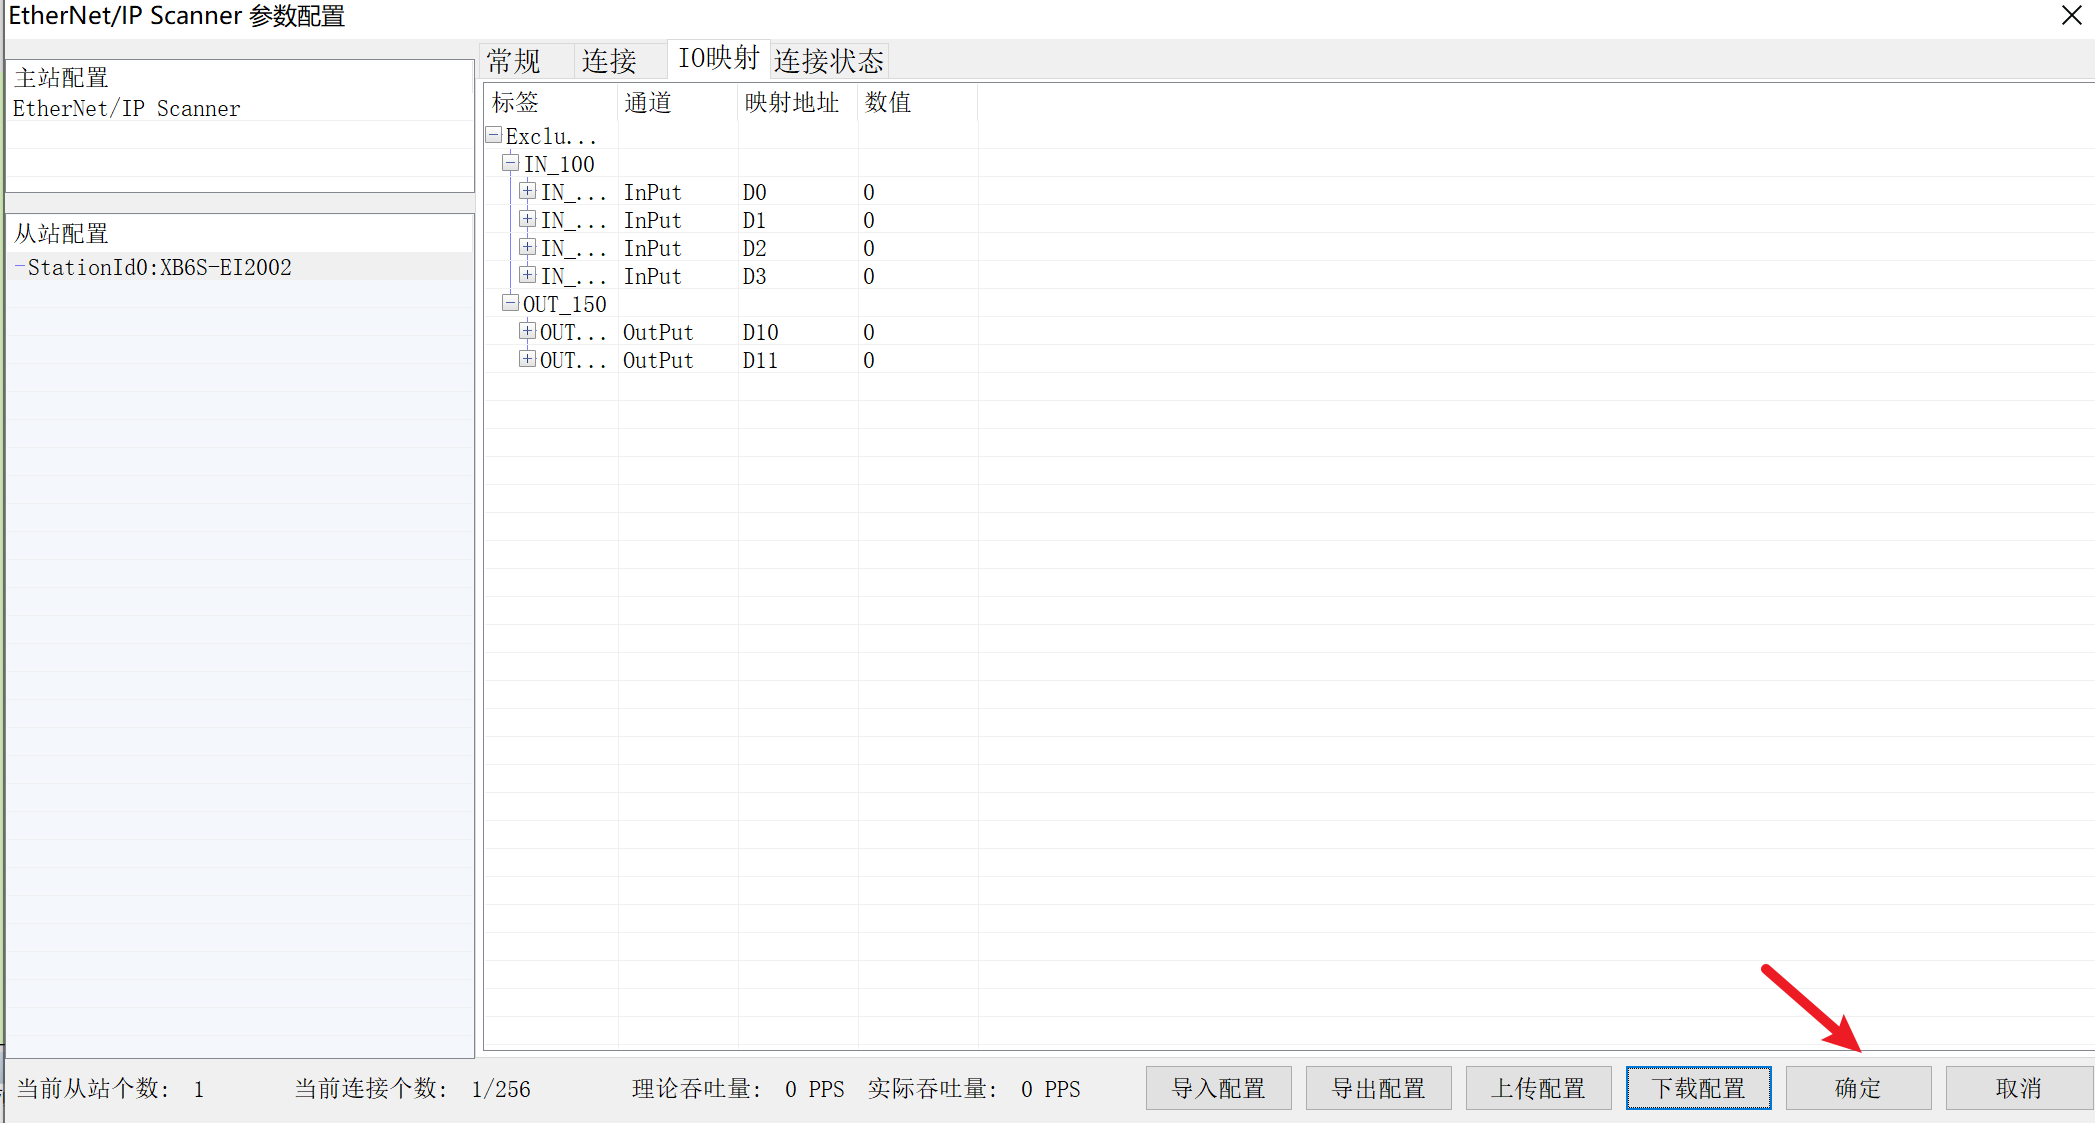Expand the OUT row mapped to D11
The image size is (2095, 1123).
point(527,358)
